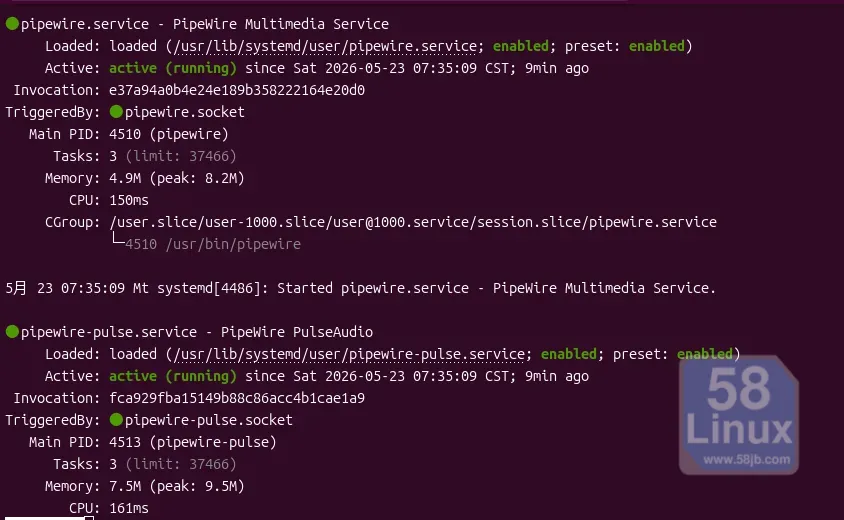Click the green dot beside pipewire.socket
Viewport: 844px width, 520px height.
pyautogui.click(x=116, y=111)
